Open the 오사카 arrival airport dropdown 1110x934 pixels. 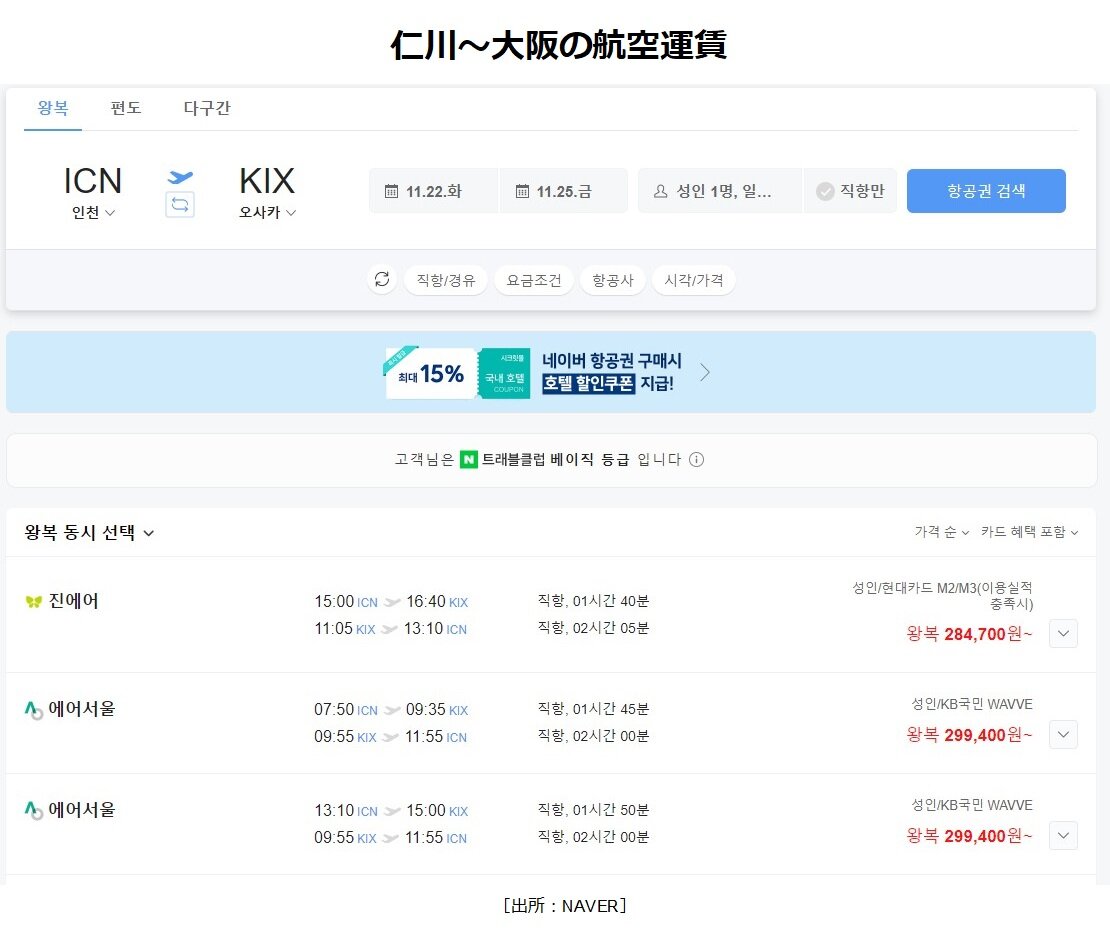pyautogui.click(x=267, y=212)
